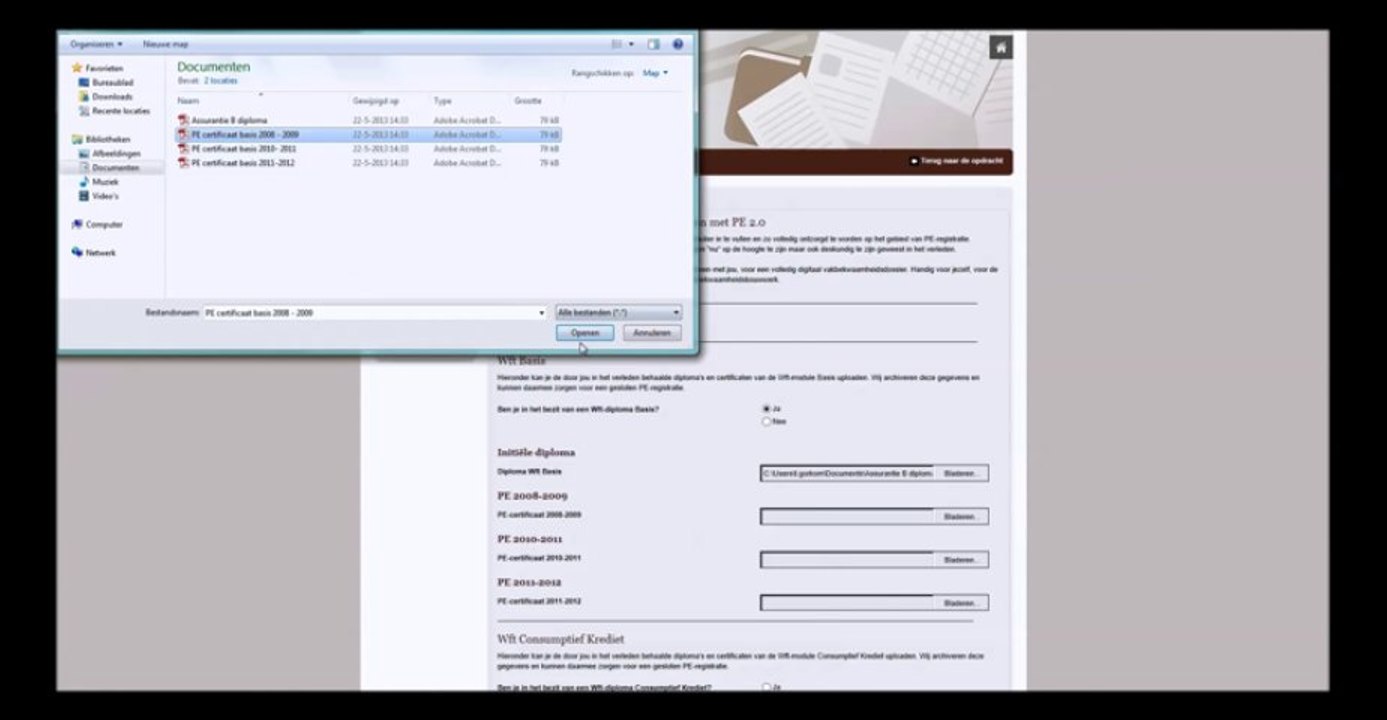The image size is (1387, 720).
Task: Click Bladeren for PE-certificaat 2008-2009
Action: [x=960, y=517]
